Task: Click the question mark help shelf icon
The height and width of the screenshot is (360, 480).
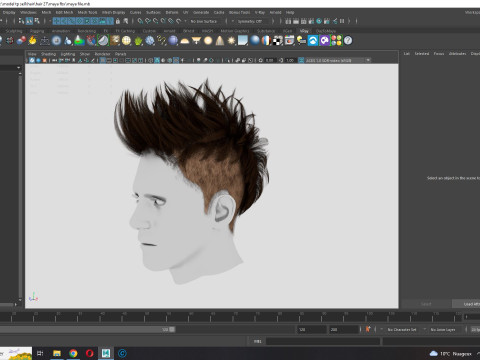Action: [x=348, y=41]
